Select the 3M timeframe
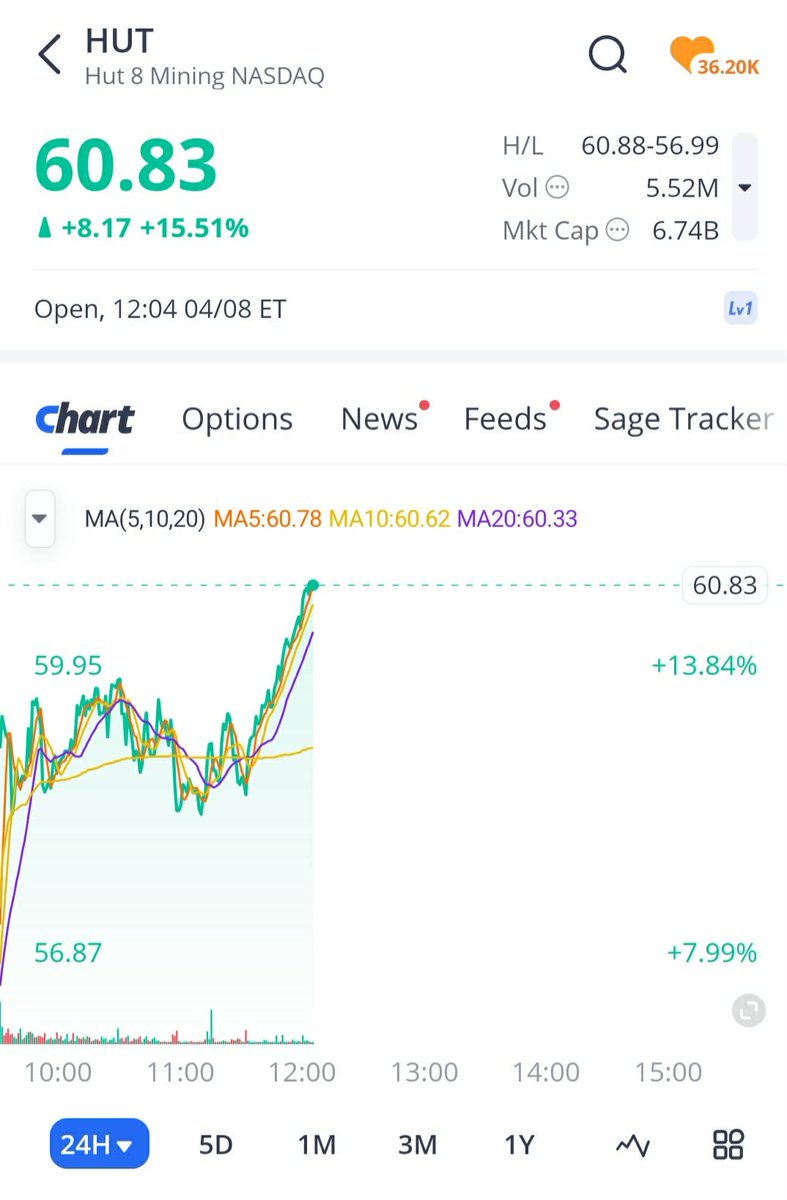The height and width of the screenshot is (1200, 787). 417,1144
